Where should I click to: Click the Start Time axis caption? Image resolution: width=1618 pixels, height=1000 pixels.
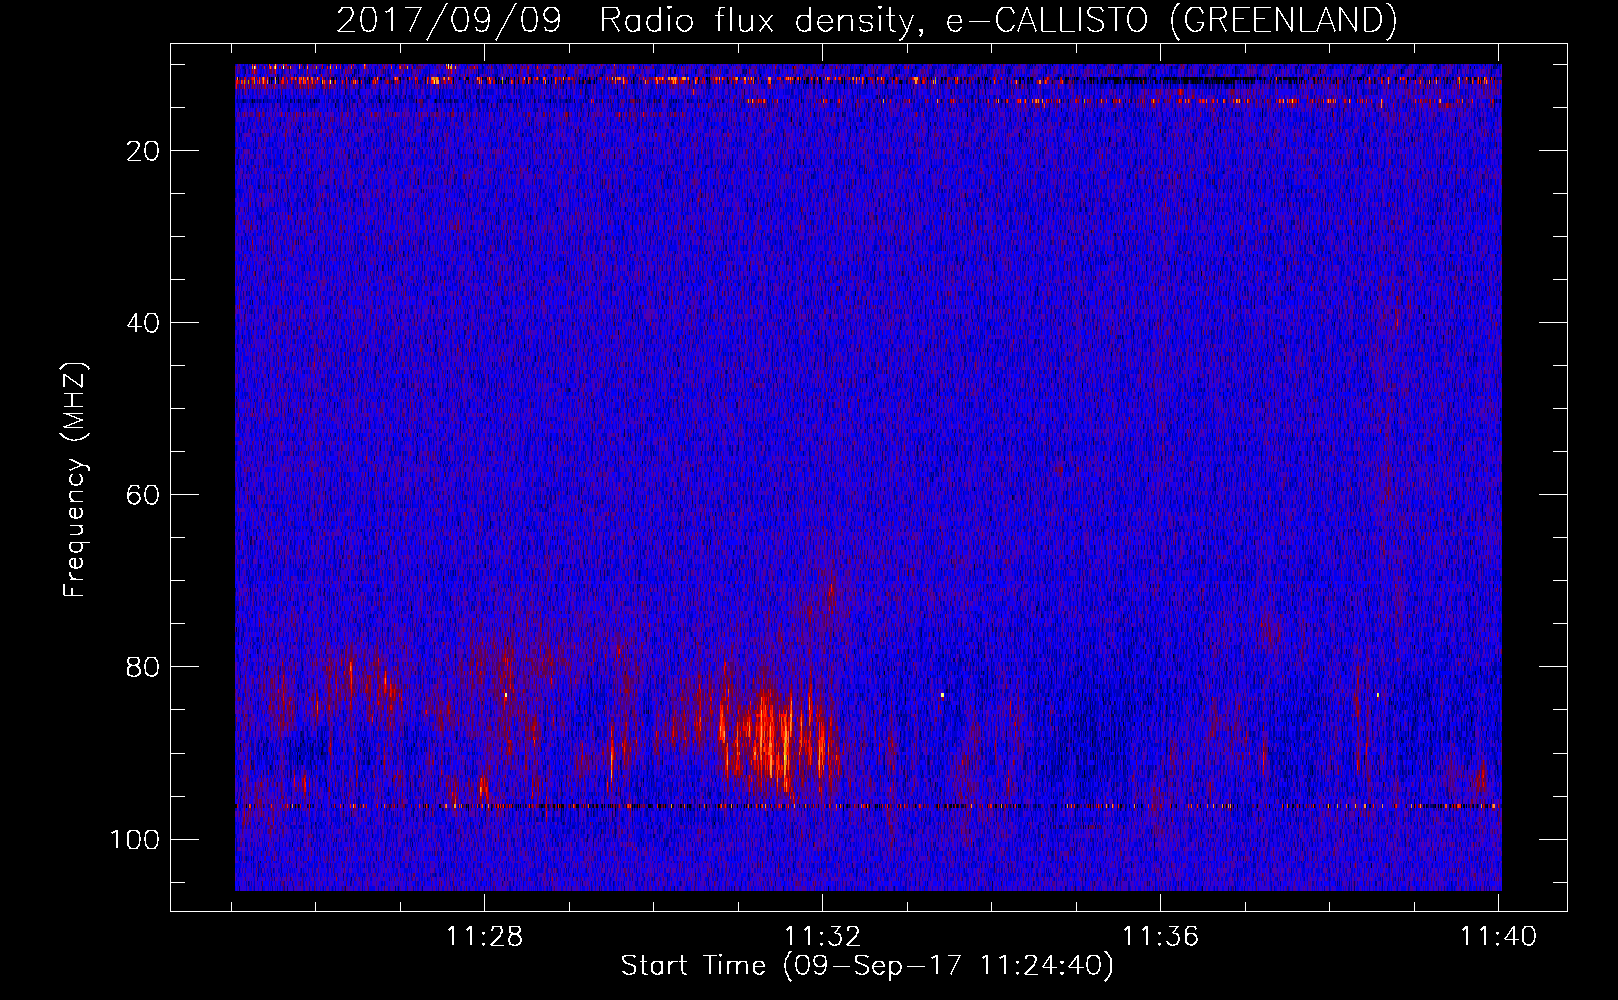click(x=867, y=966)
